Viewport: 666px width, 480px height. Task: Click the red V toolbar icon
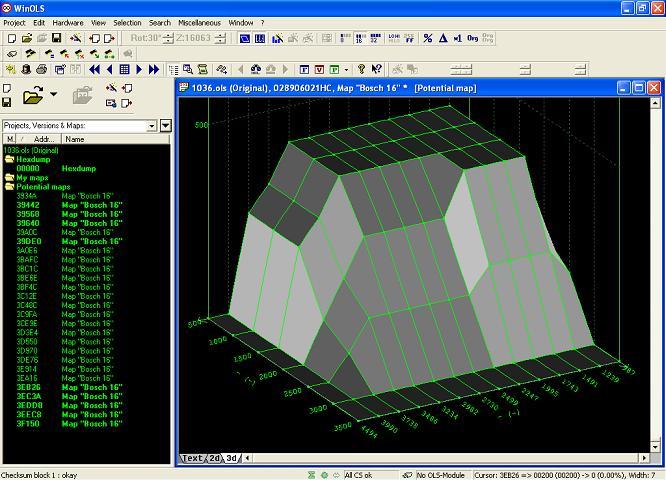[319, 69]
